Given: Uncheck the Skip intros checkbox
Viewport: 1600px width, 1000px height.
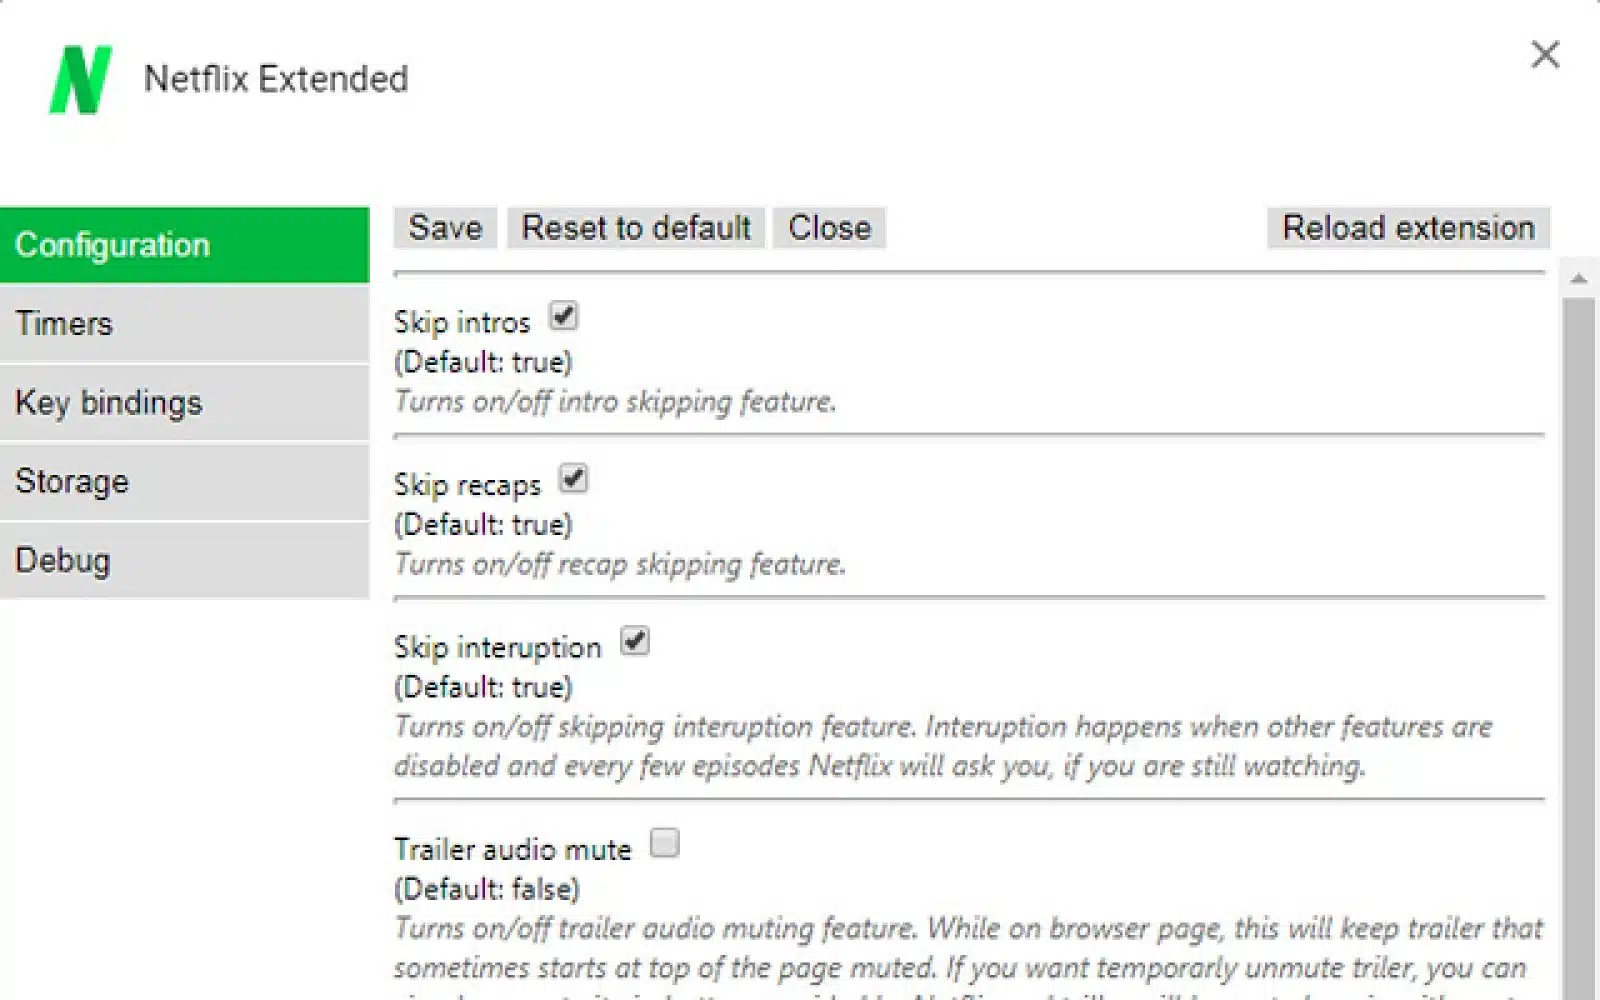Looking at the screenshot, I should coord(563,317).
